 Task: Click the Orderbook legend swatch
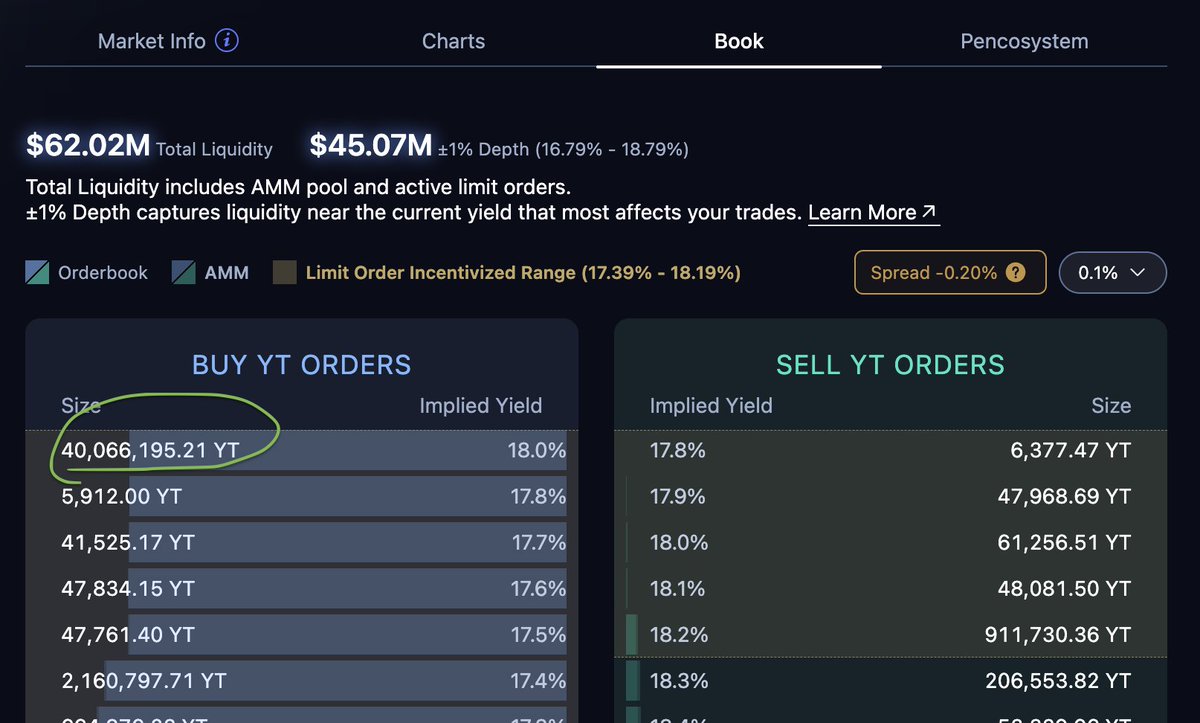pos(37,272)
